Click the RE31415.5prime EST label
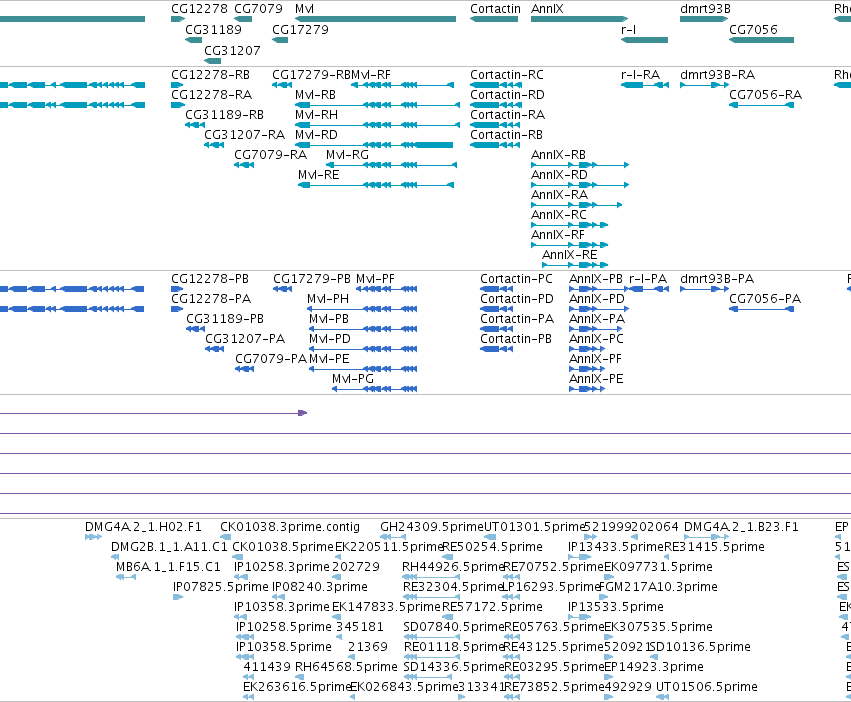The height and width of the screenshot is (702, 851). pos(714,547)
